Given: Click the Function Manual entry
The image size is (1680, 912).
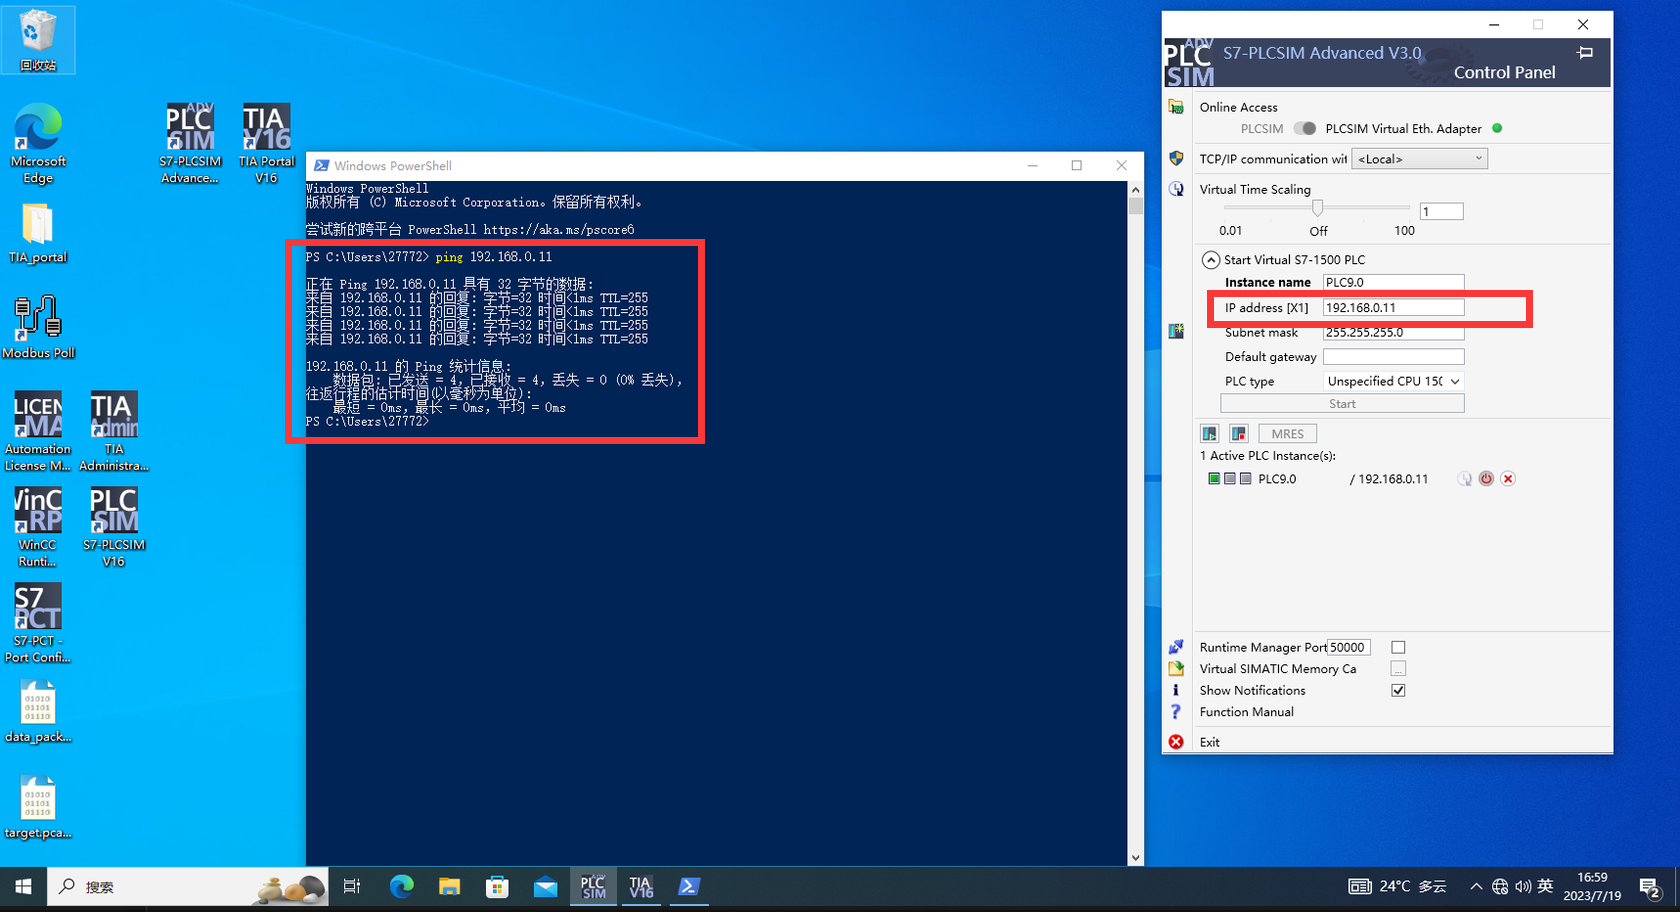Looking at the screenshot, I should click(1246, 712).
